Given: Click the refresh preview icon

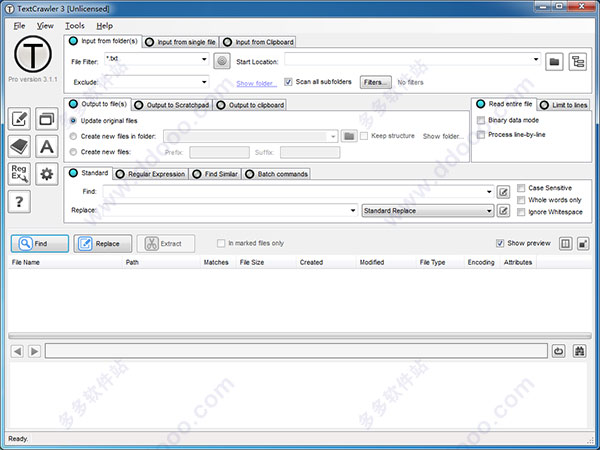Looking at the screenshot, I should 558,351.
